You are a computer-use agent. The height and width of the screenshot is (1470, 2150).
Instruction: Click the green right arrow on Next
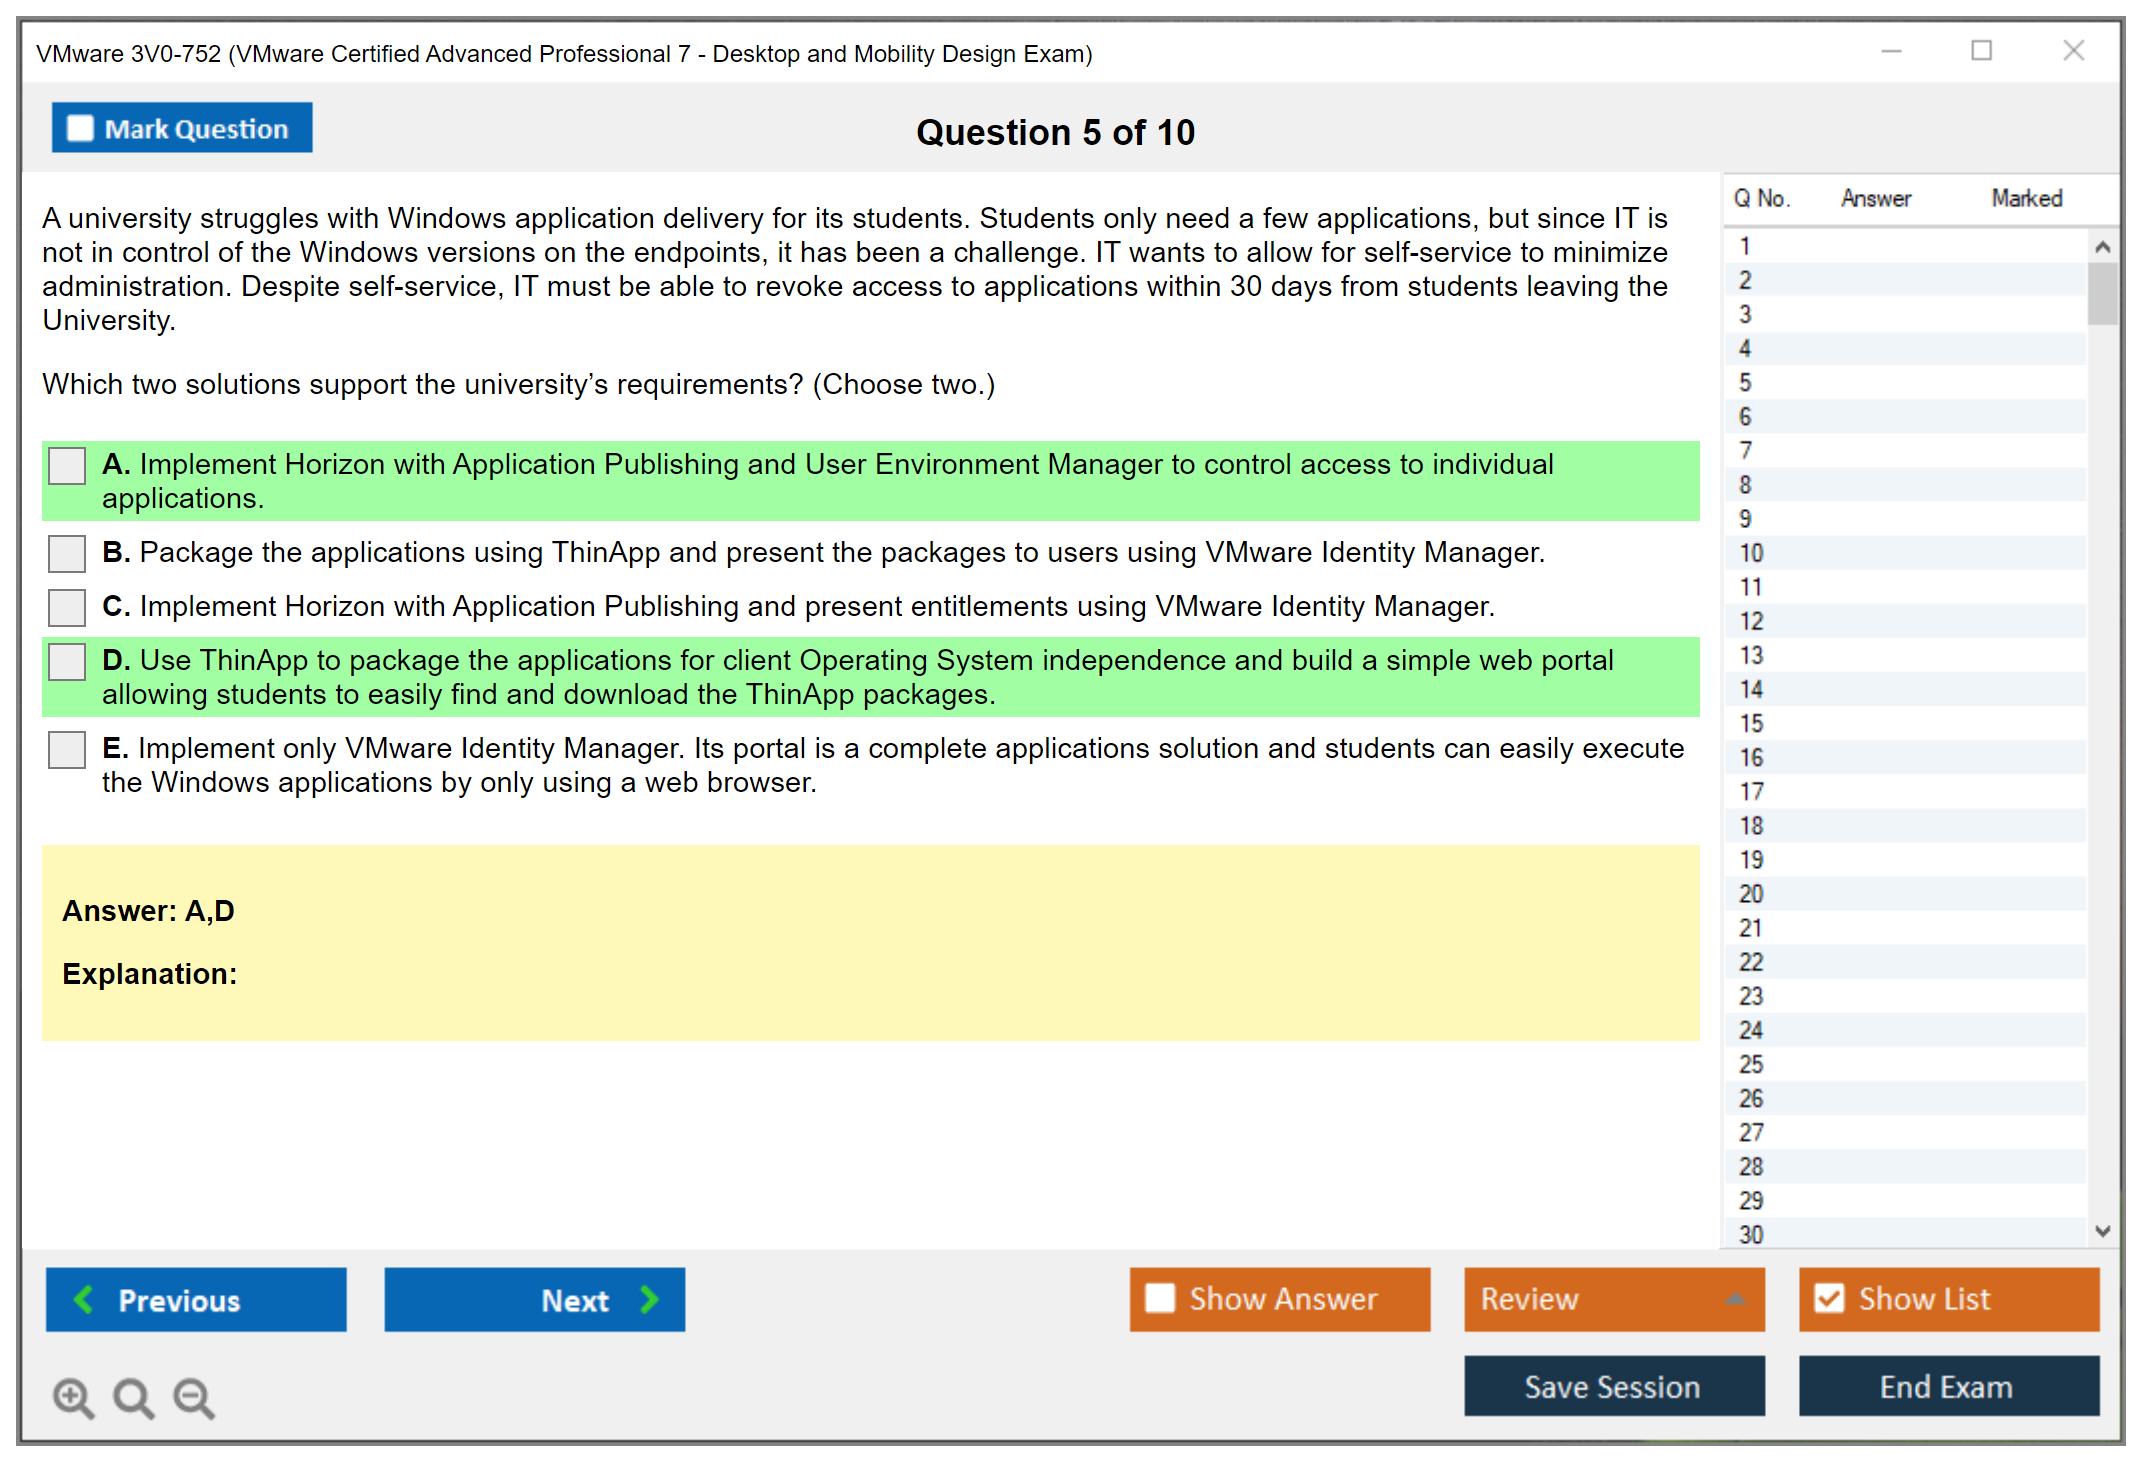coord(650,1299)
